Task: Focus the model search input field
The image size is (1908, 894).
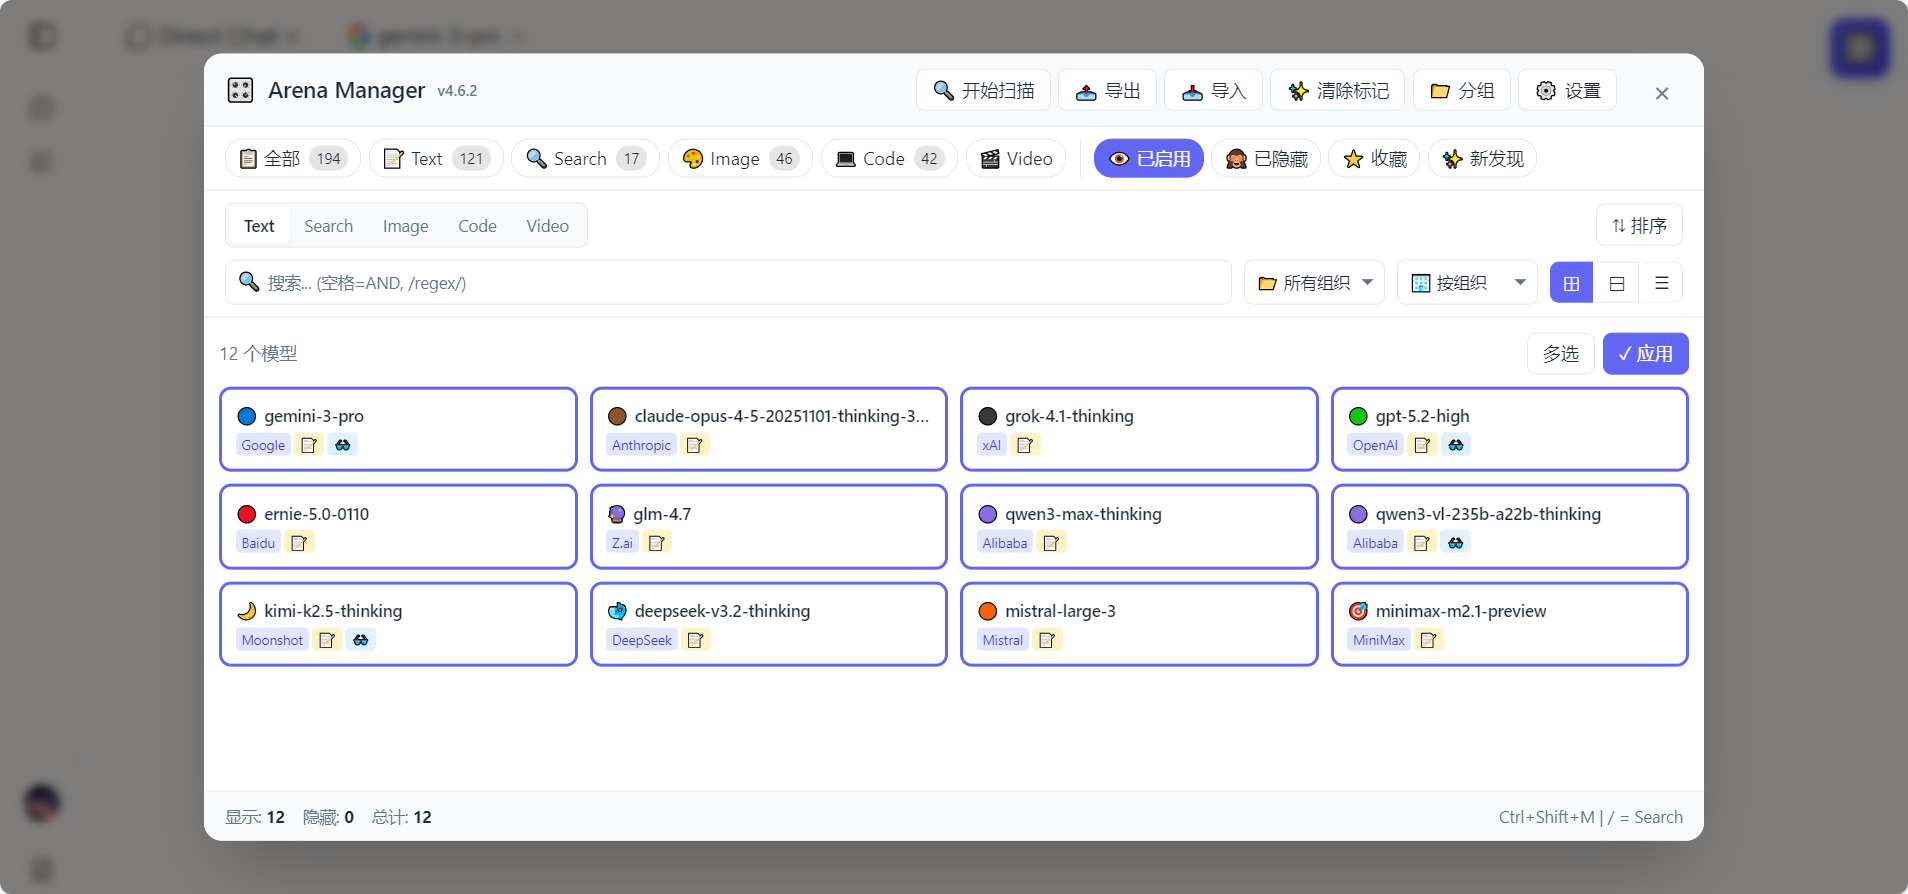Action: point(728,283)
